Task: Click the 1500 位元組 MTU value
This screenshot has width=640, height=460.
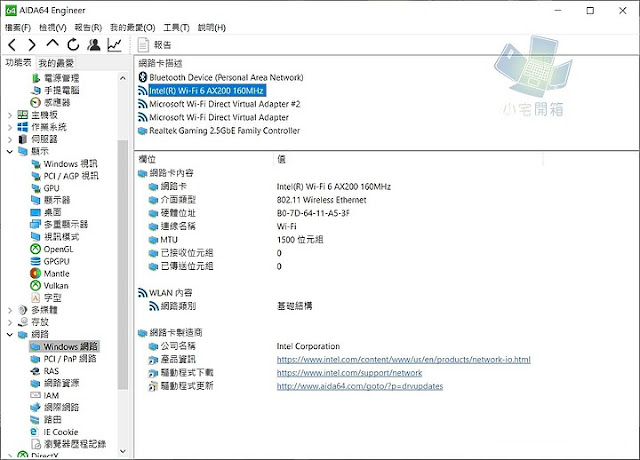Action: click(x=300, y=240)
